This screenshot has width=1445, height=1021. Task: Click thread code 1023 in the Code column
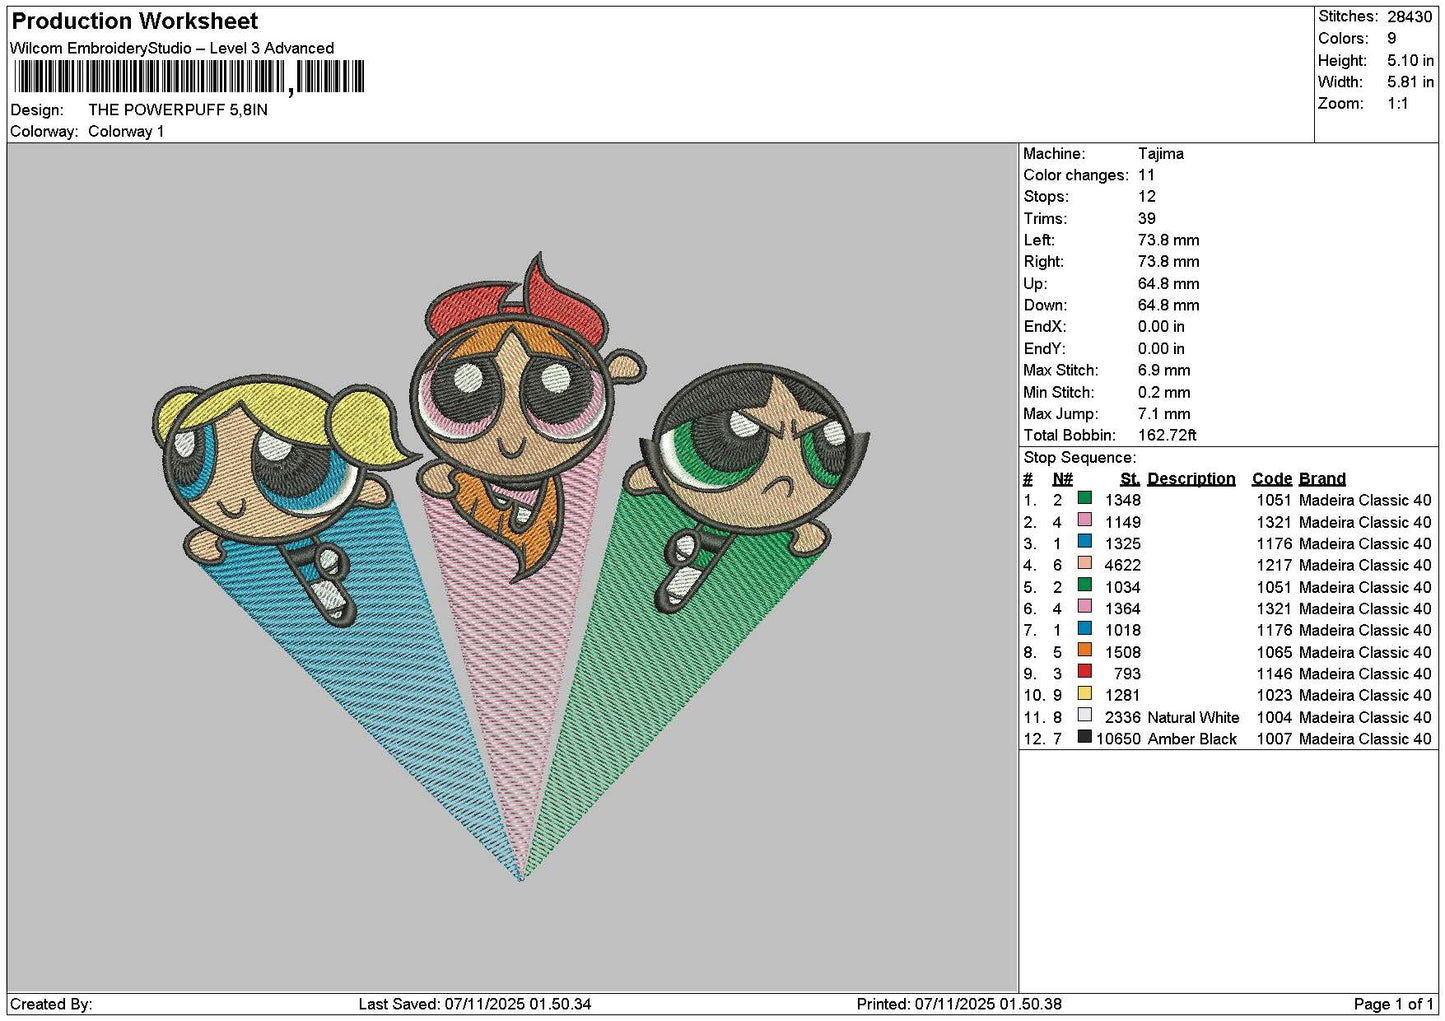click(1274, 696)
